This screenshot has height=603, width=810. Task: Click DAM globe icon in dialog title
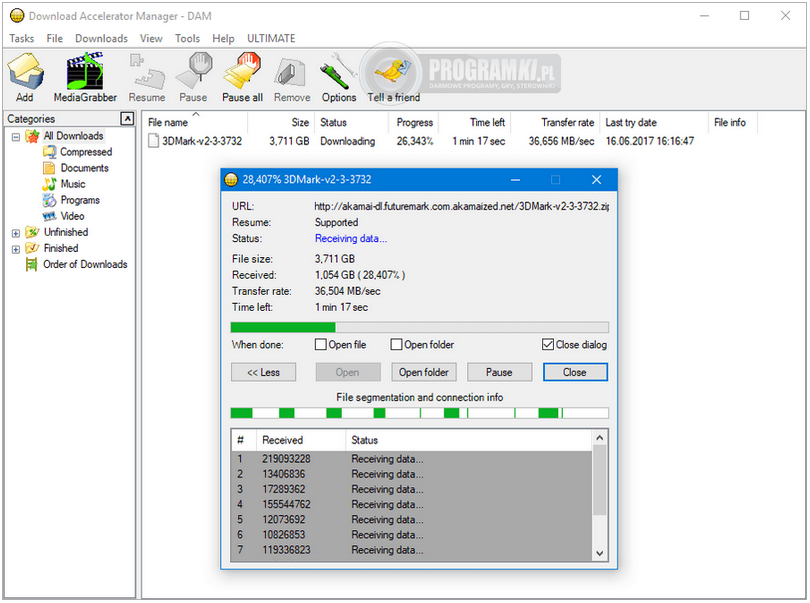coord(231,180)
